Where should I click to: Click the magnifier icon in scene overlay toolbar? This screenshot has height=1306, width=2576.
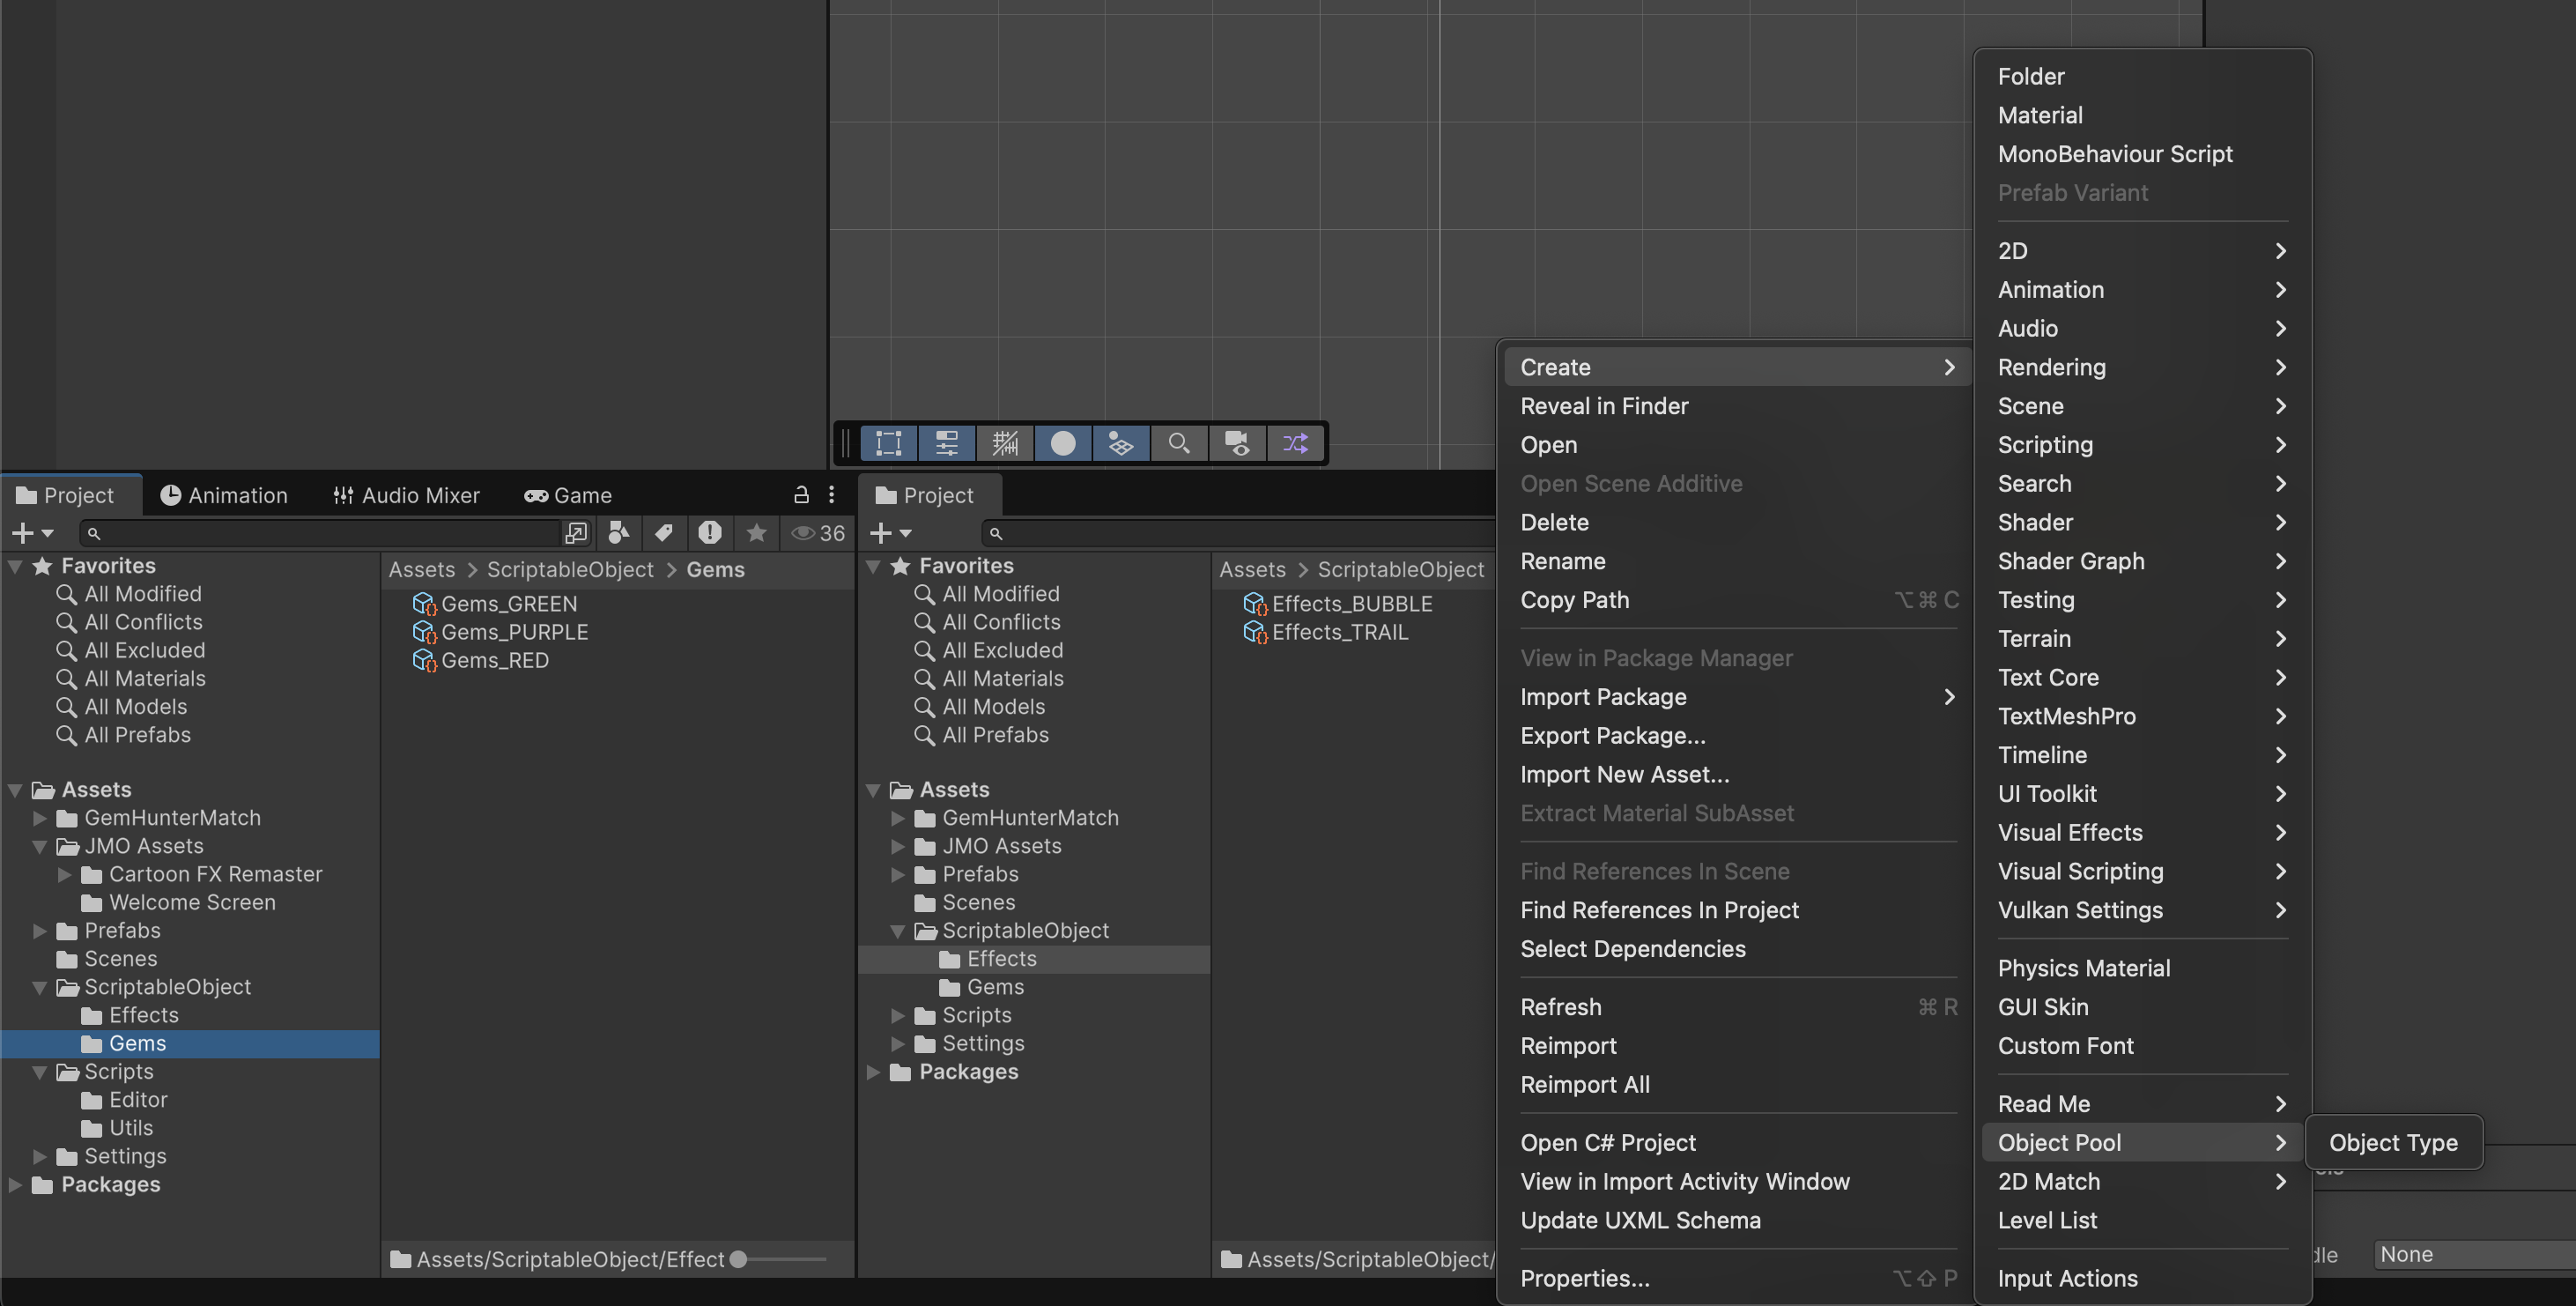click(x=1179, y=443)
